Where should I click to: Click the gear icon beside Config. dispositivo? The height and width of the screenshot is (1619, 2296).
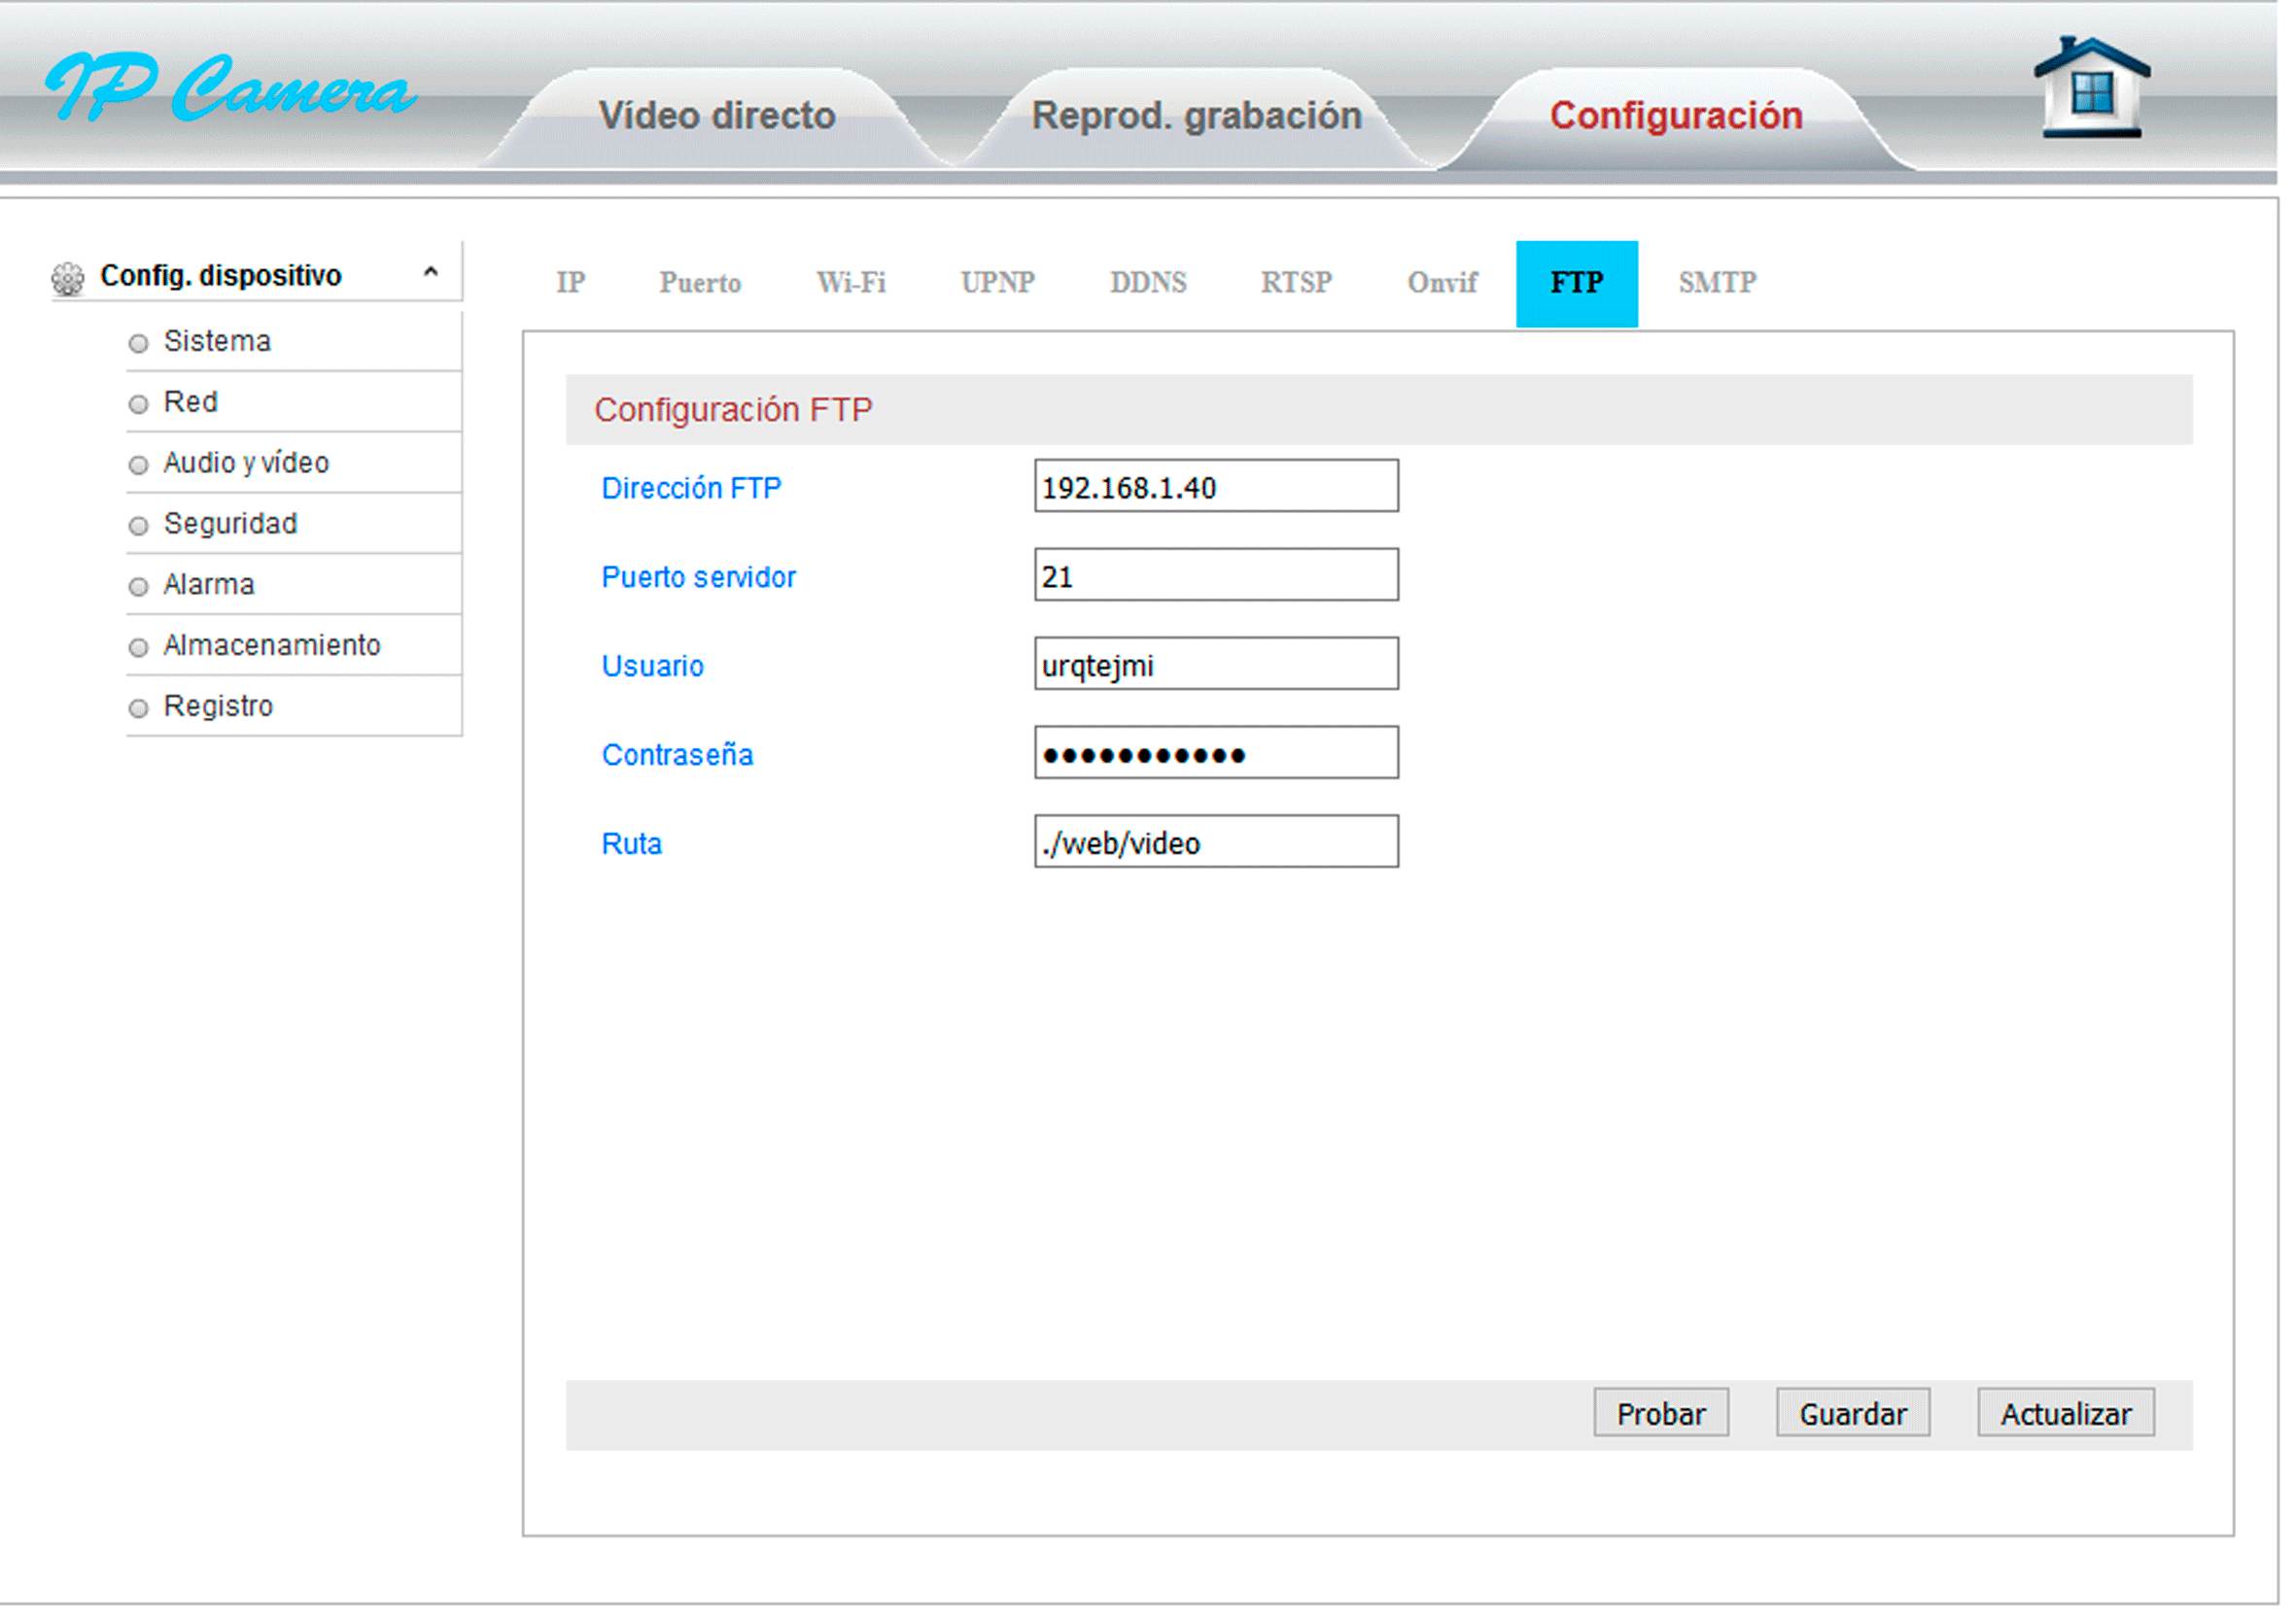(x=68, y=278)
